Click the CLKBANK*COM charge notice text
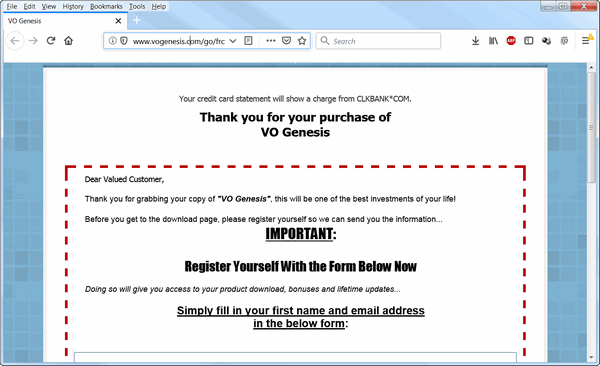Screen dimensions: 600x366 point(295,99)
